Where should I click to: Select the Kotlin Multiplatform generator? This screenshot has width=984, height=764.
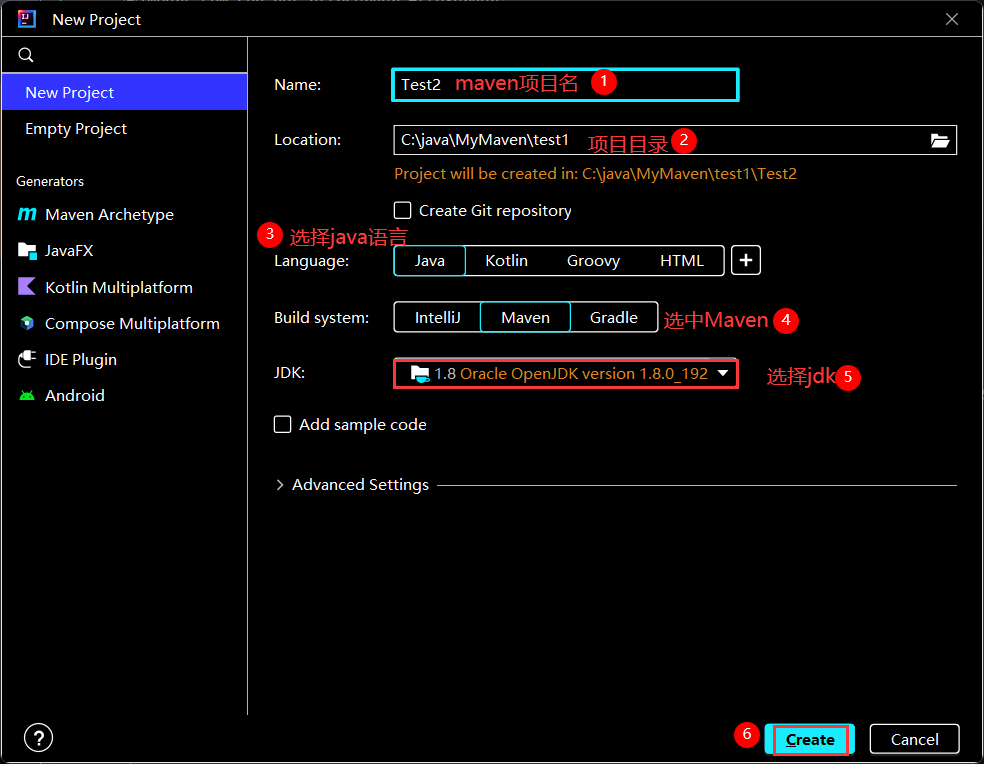118,287
